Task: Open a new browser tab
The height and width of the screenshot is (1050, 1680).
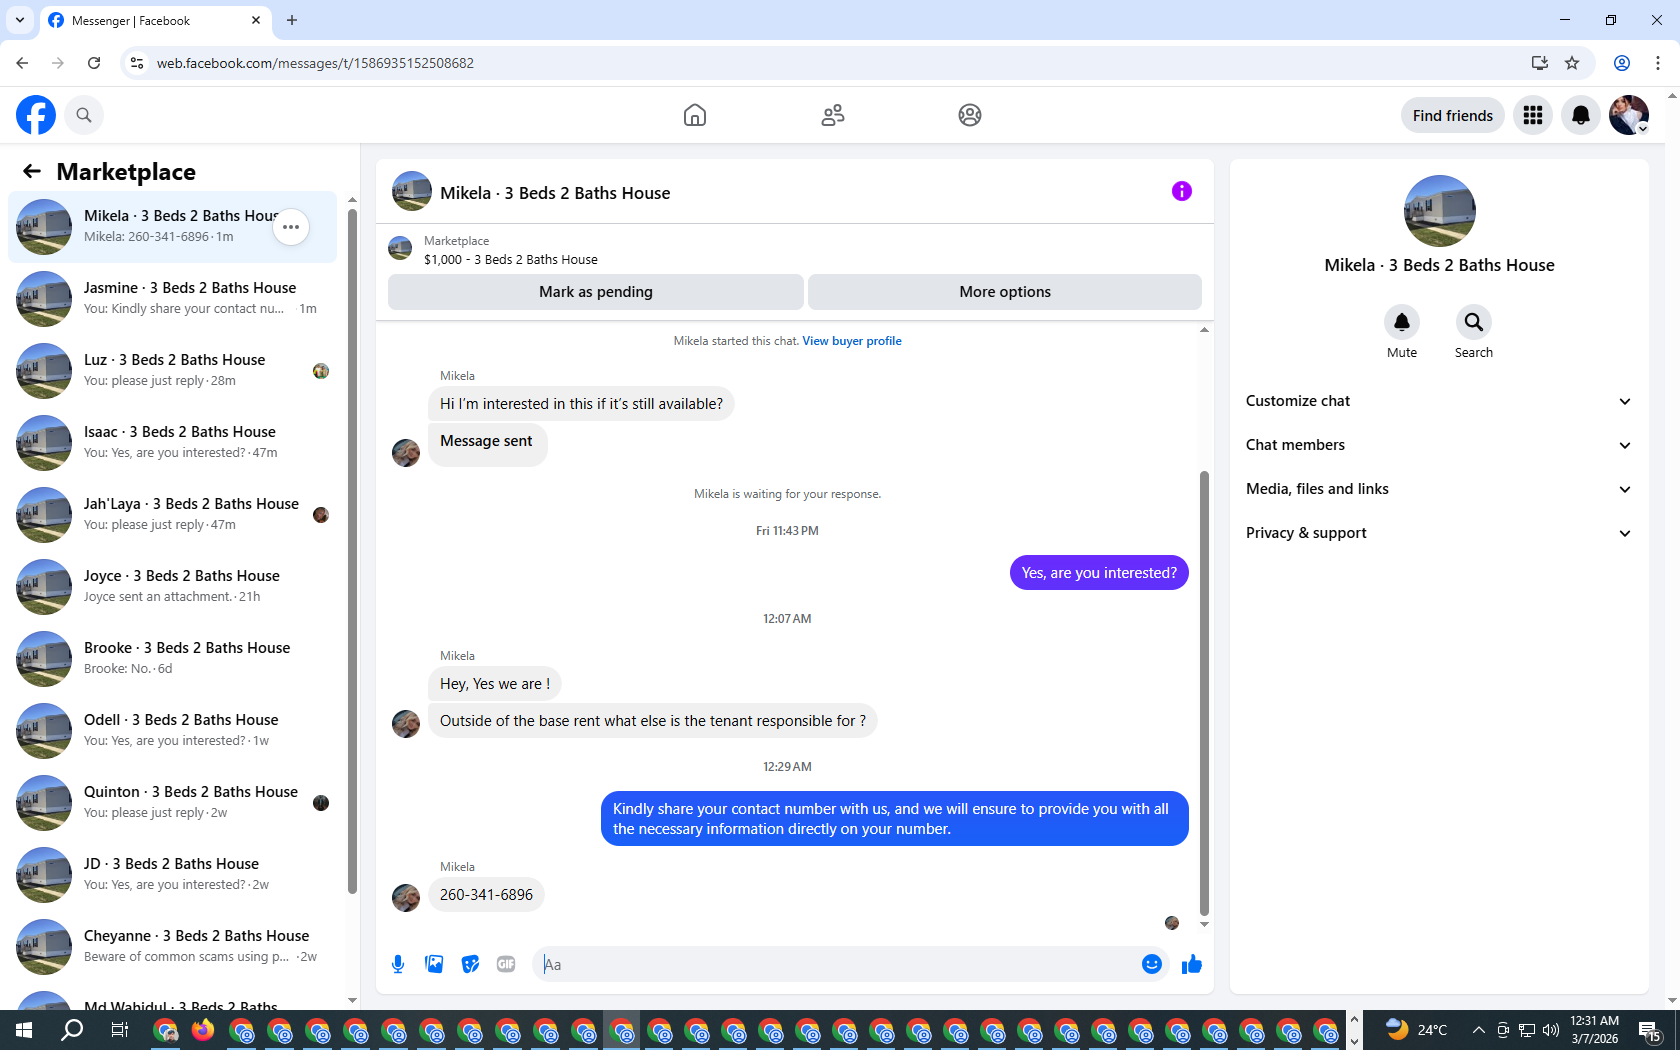Action: (292, 20)
